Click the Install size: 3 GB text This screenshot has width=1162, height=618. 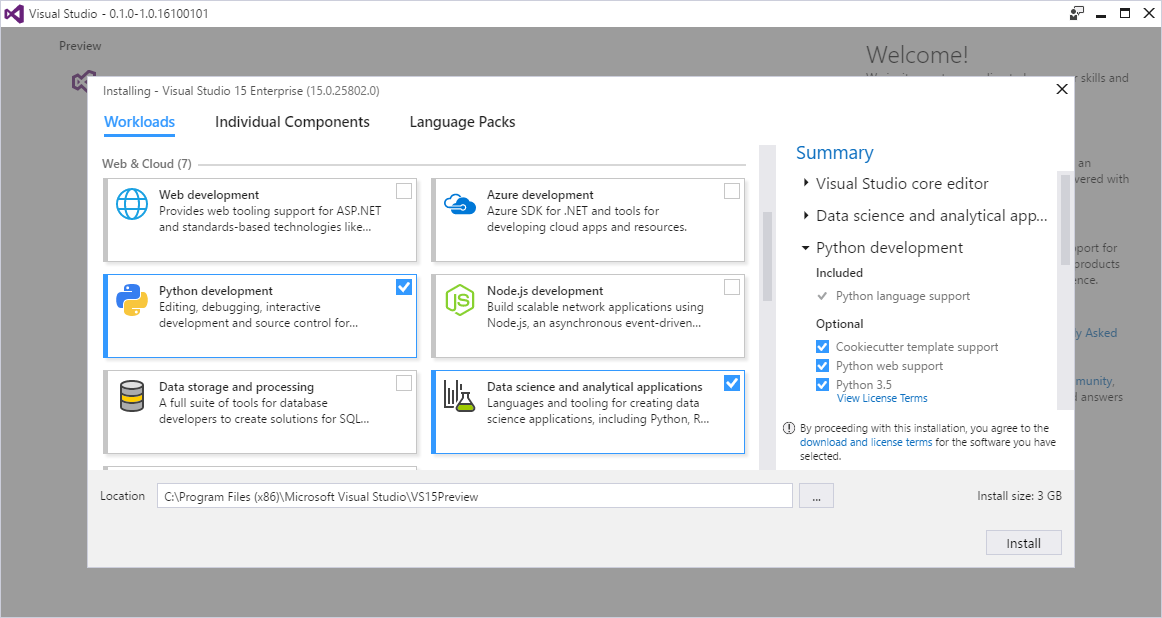click(1019, 496)
